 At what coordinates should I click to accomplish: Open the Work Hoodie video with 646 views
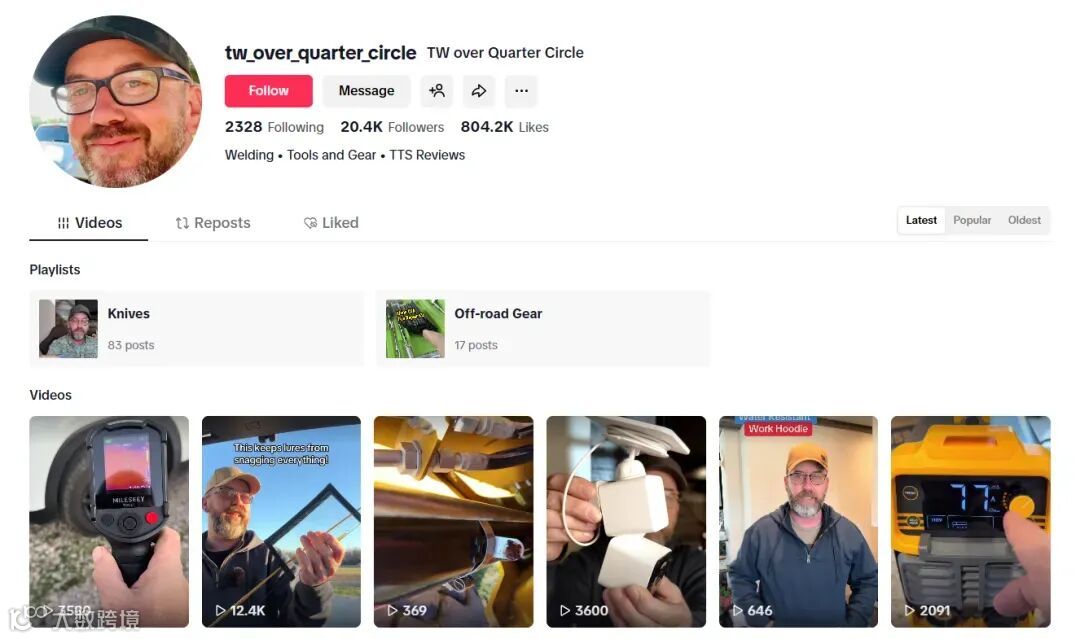tap(798, 521)
